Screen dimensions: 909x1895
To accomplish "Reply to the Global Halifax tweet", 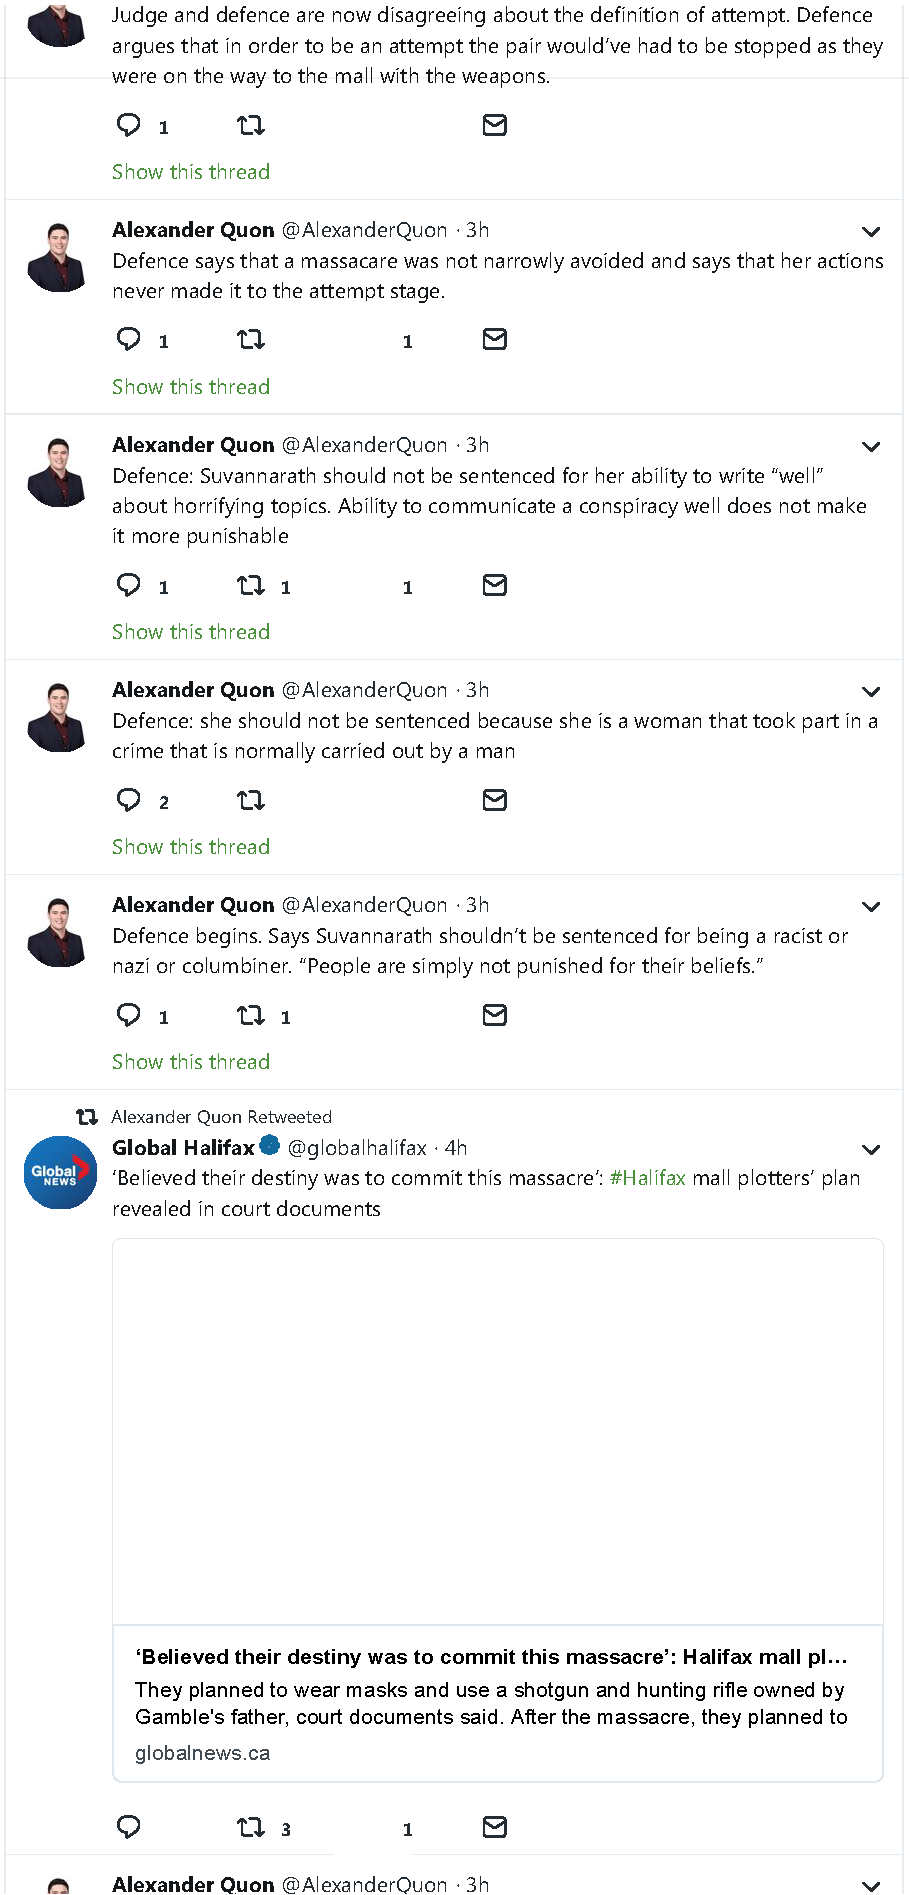I will click(129, 1827).
